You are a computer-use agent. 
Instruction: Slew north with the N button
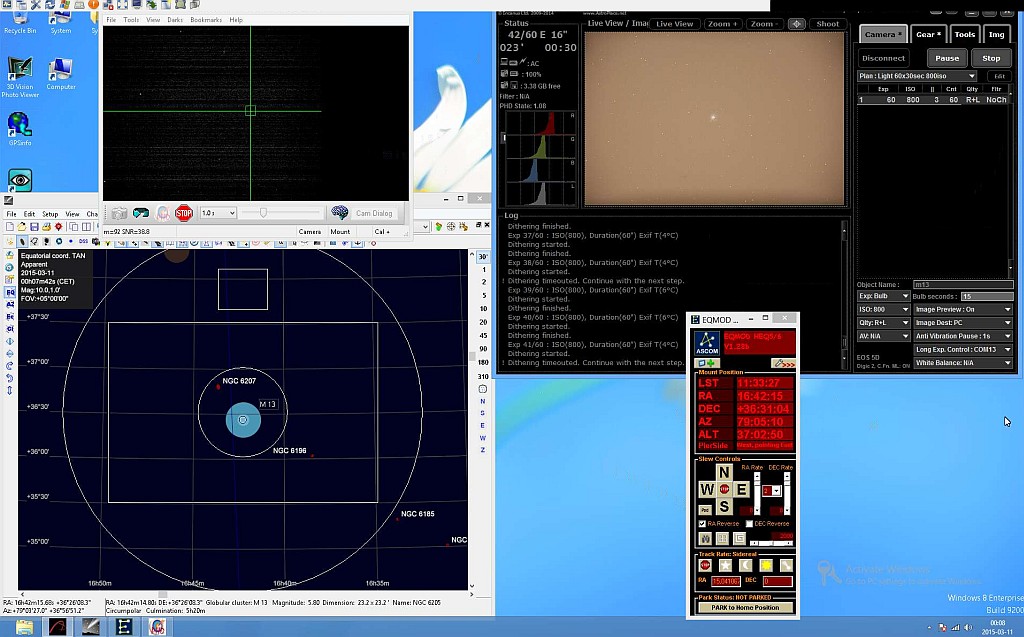(724, 472)
